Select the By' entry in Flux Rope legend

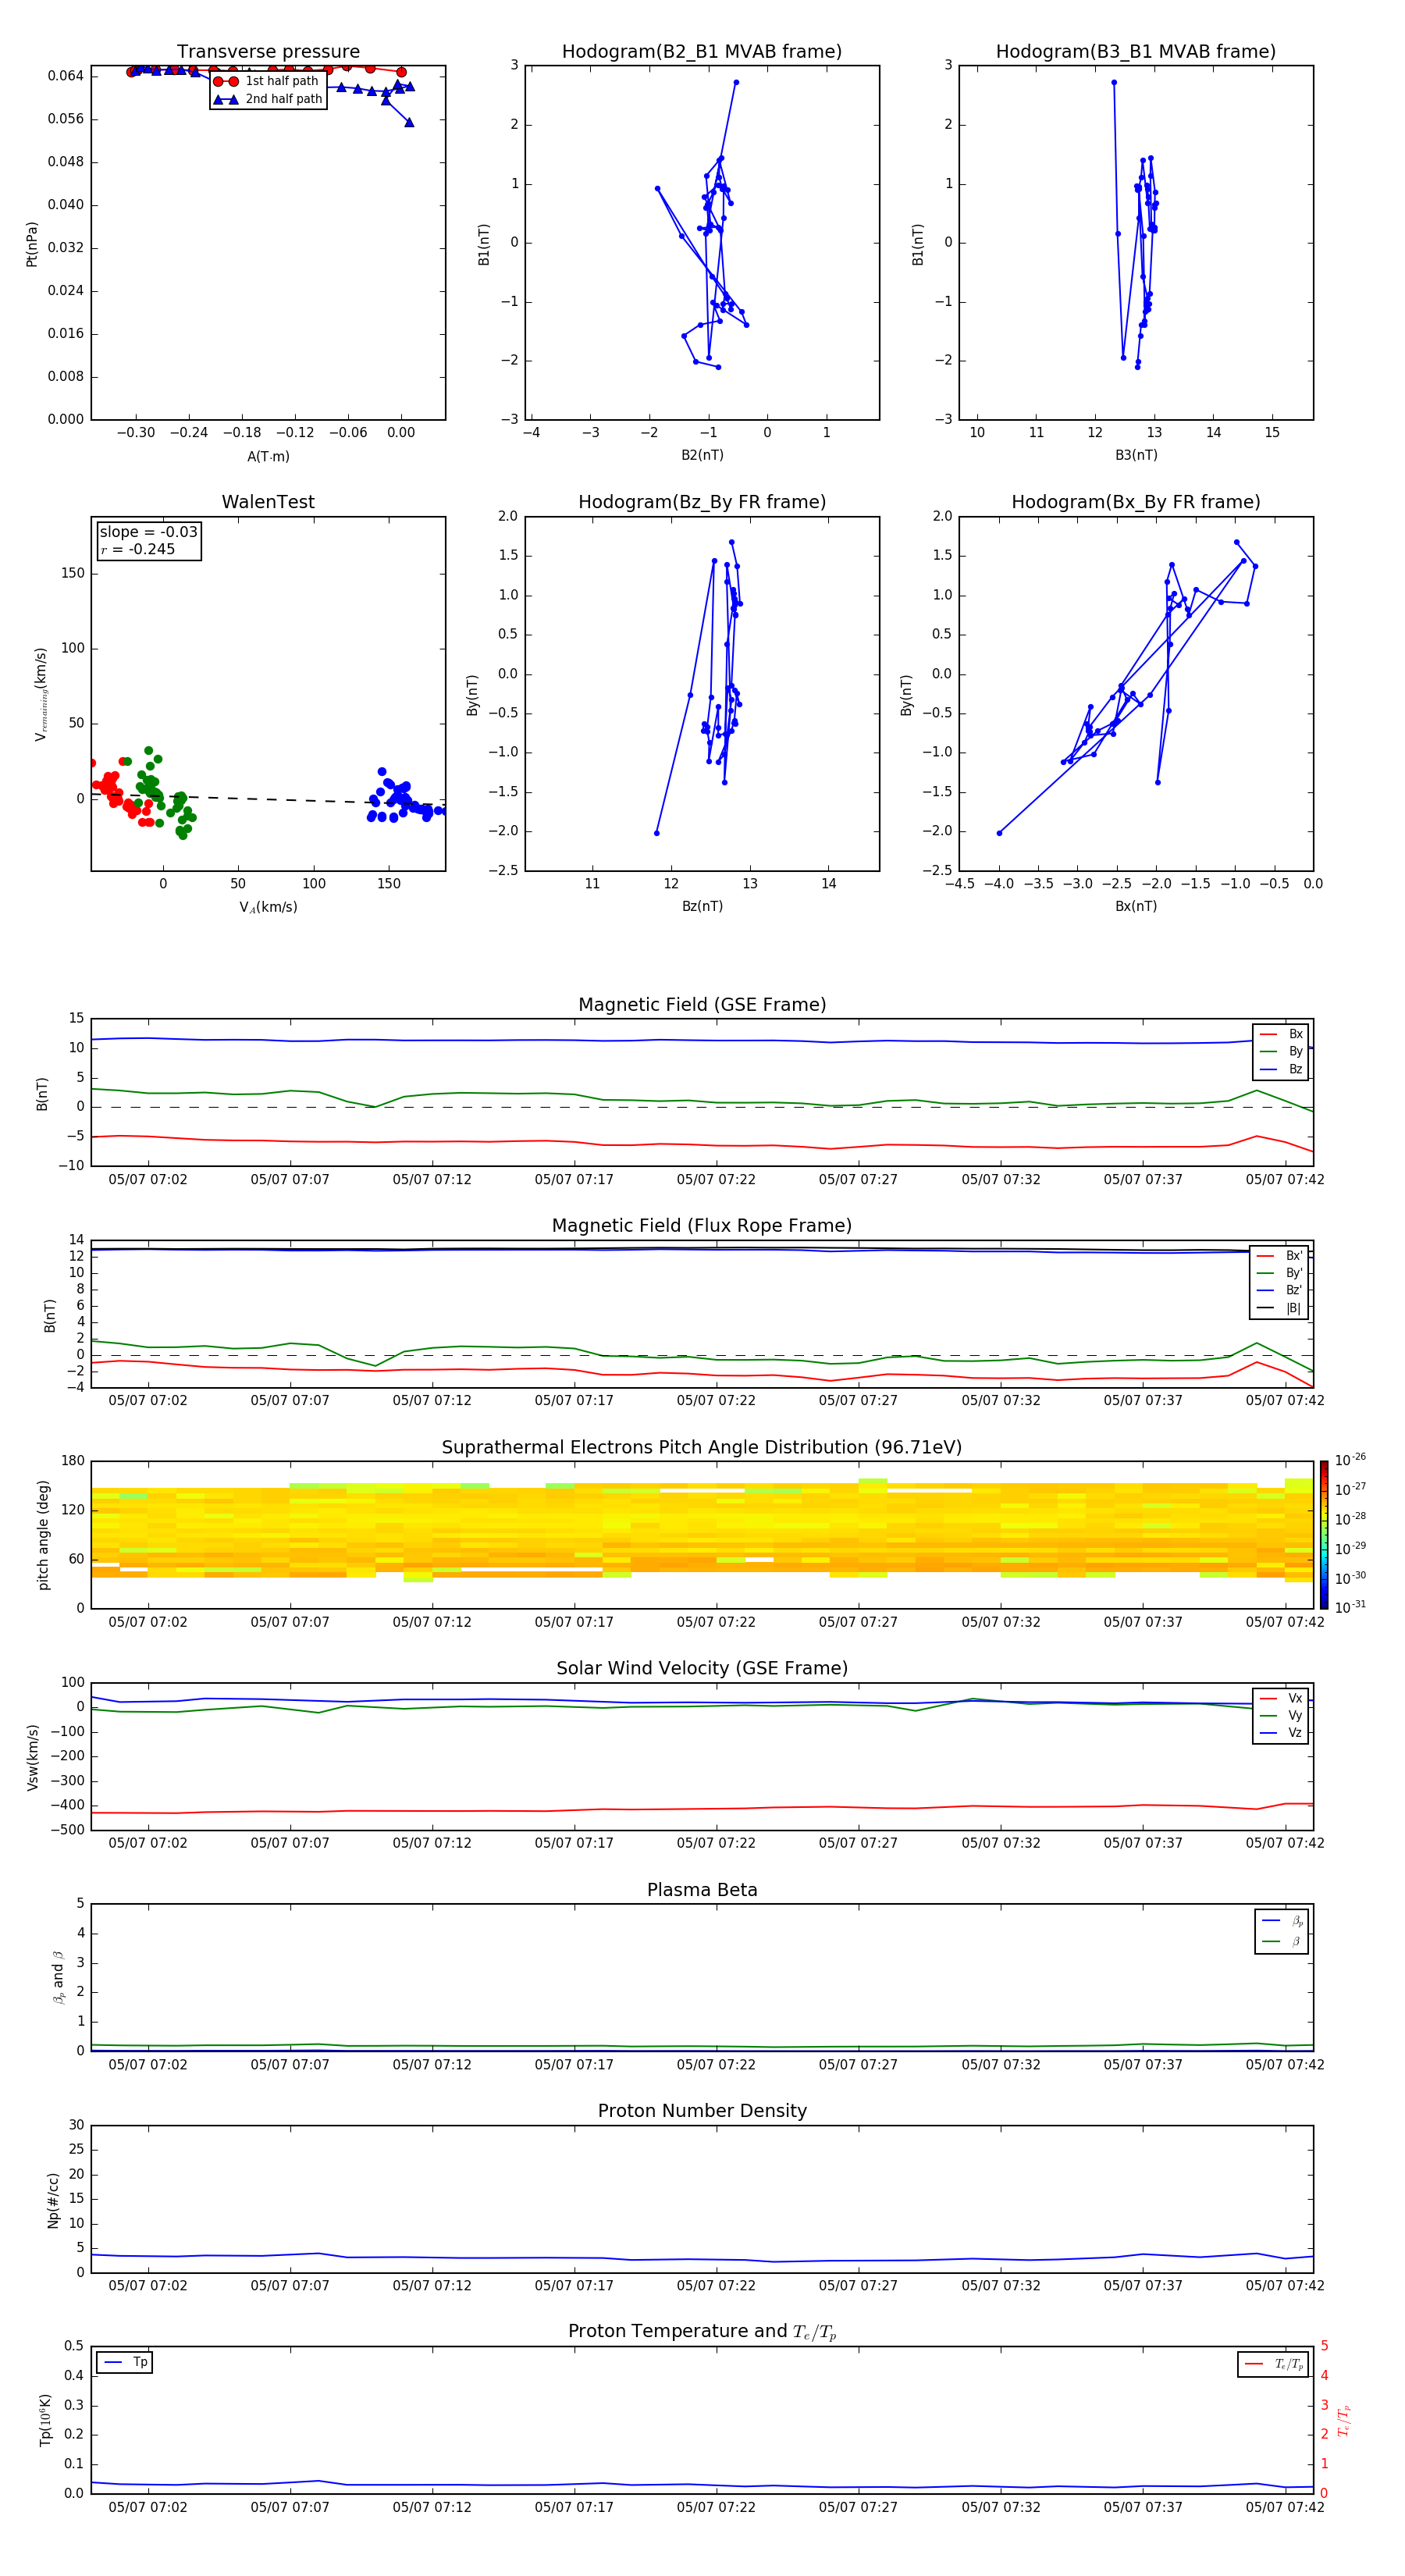(x=1280, y=1273)
